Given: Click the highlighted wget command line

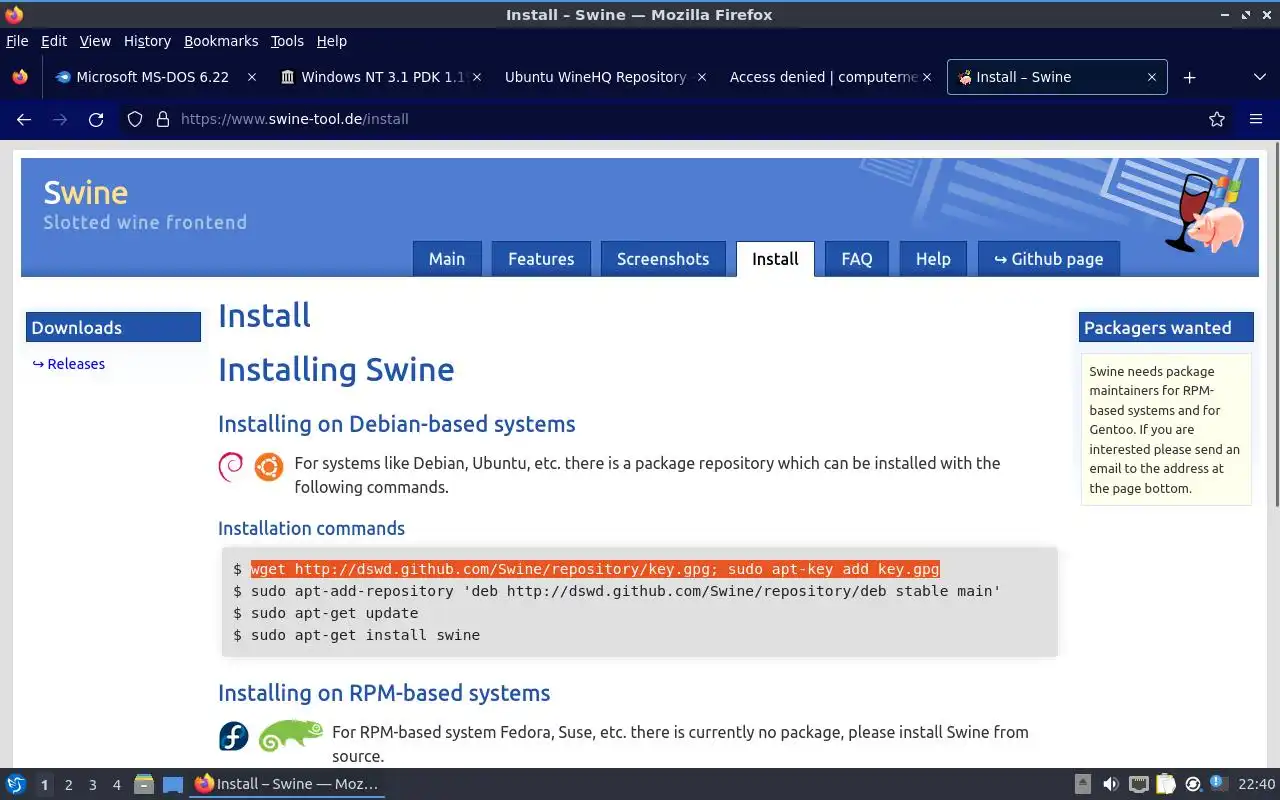Looking at the screenshot, I should point(595,569).
